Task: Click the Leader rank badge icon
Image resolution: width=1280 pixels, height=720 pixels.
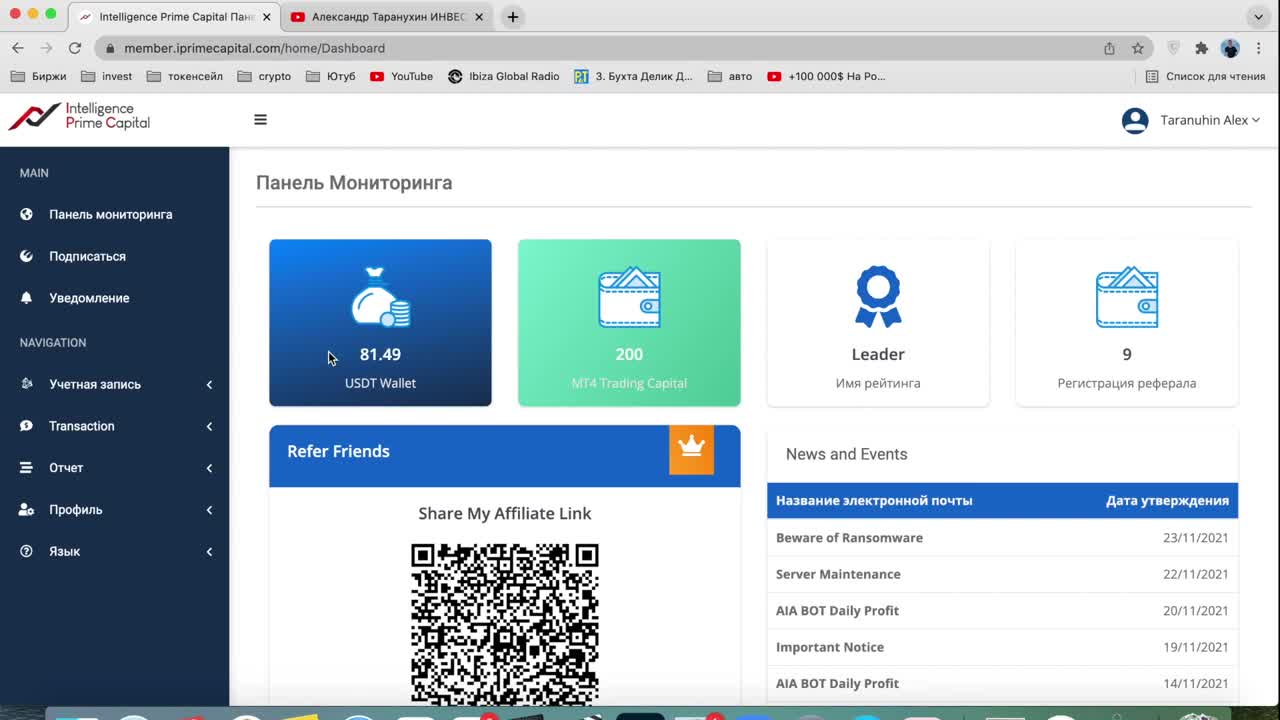Action: click(878, 297)
